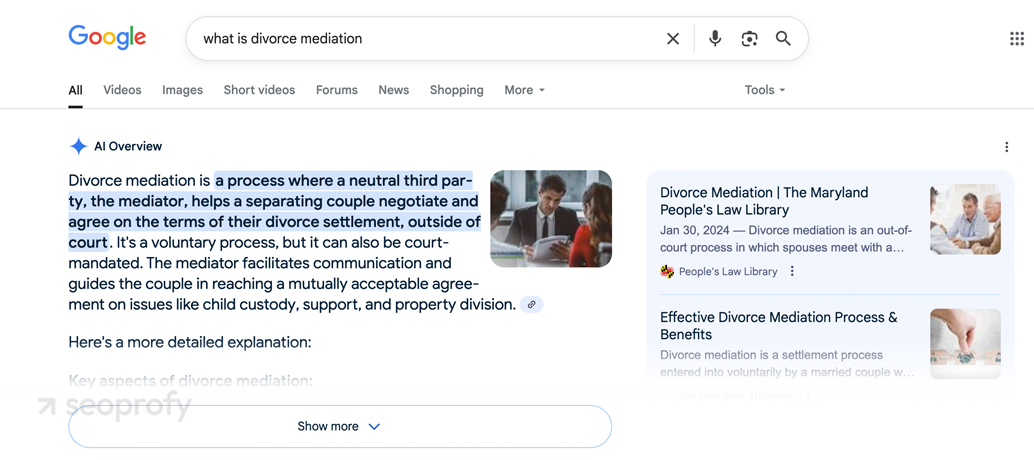Viewport: 1034px width, 460px height.
Task: Go to the Forums tab
Action: pos(336,90)
